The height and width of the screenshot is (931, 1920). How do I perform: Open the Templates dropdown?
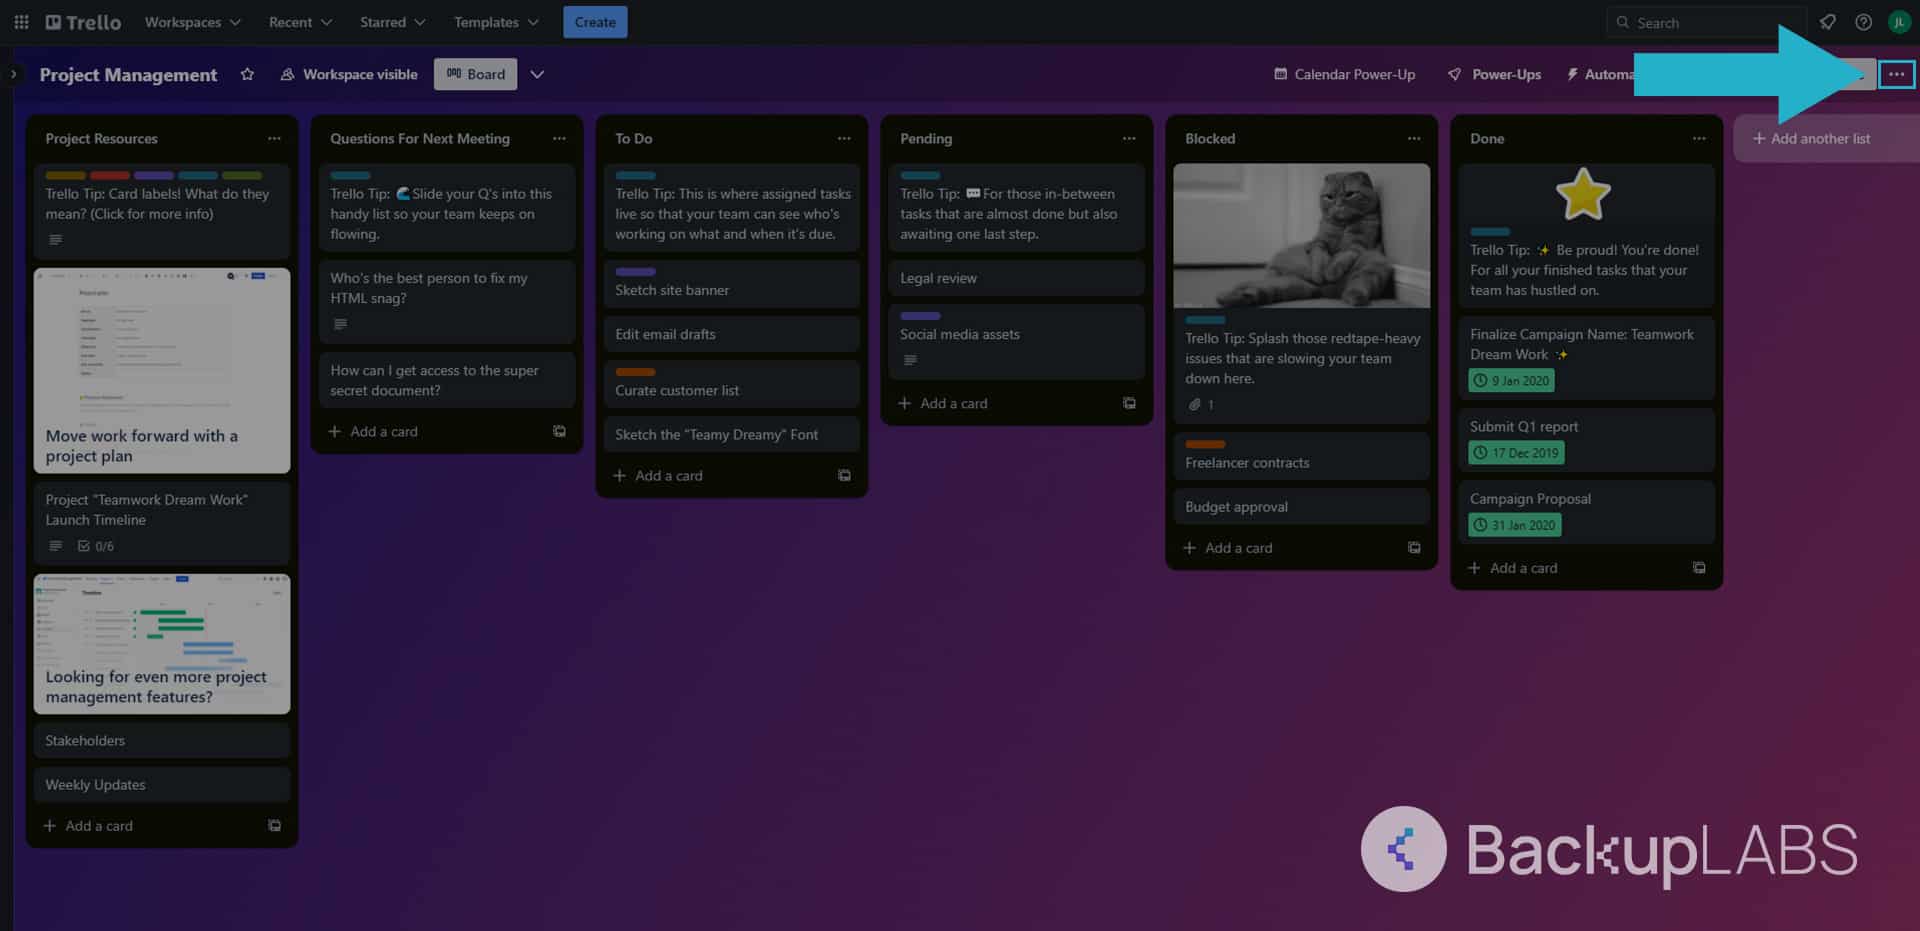pos(496,22)
